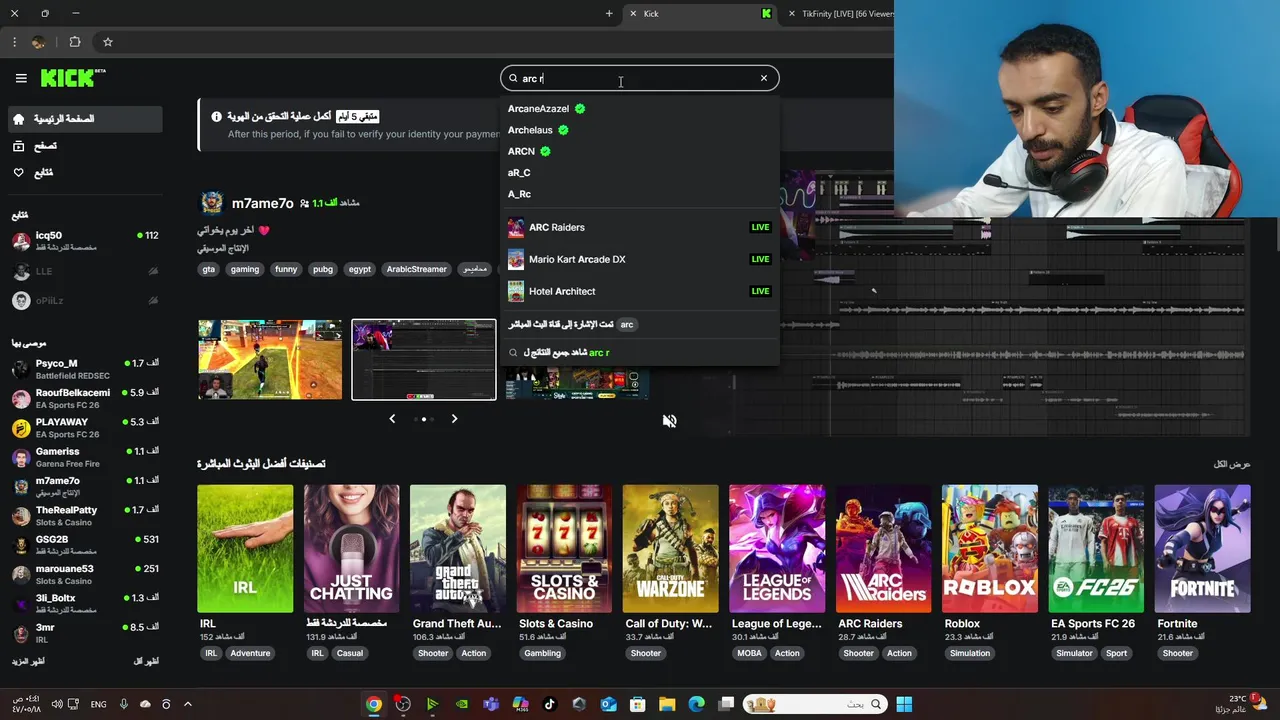
Task: Open 3mr recommended channel
Action: pyautogui.click(x=85, y=633)
